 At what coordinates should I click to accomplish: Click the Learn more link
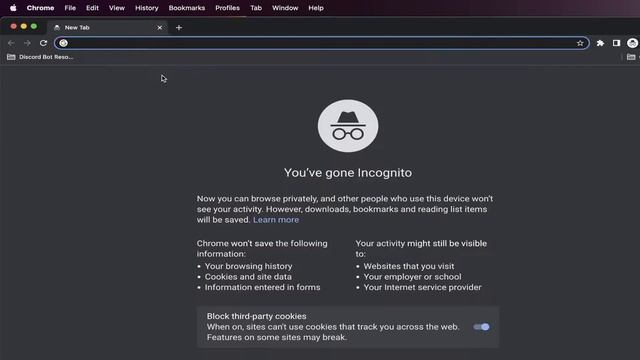276,220
